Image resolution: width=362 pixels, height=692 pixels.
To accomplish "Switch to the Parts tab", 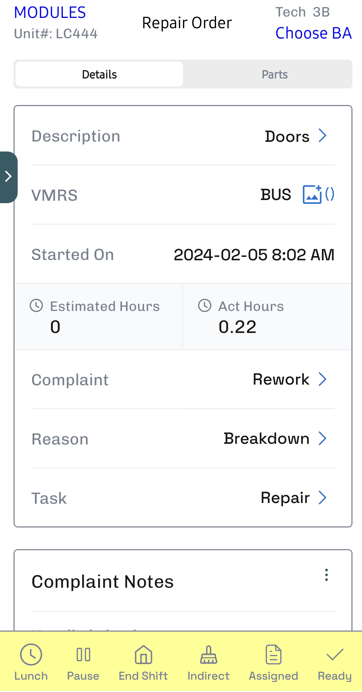I will 275,74.
